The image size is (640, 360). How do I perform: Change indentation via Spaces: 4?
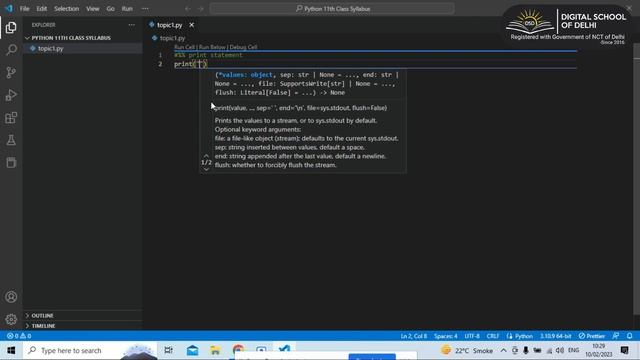(446, 336)
